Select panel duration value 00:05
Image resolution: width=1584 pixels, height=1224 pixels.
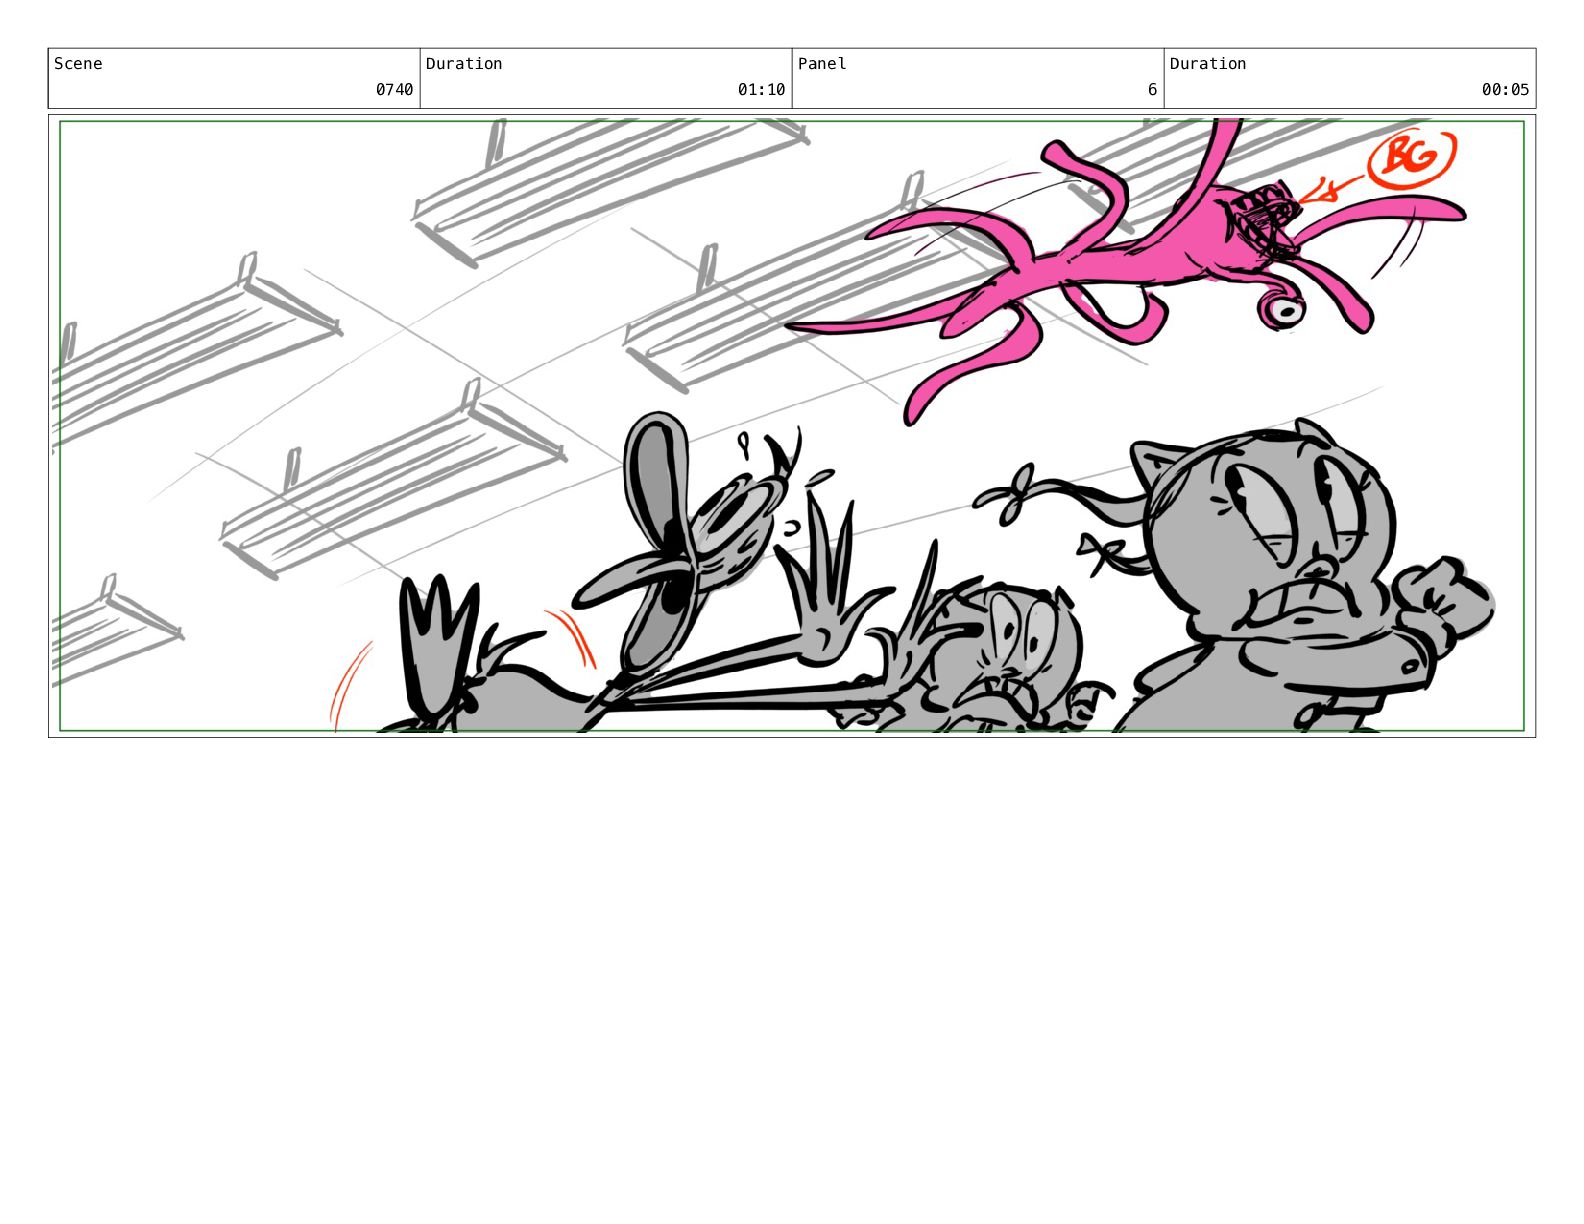[1505, 90]
